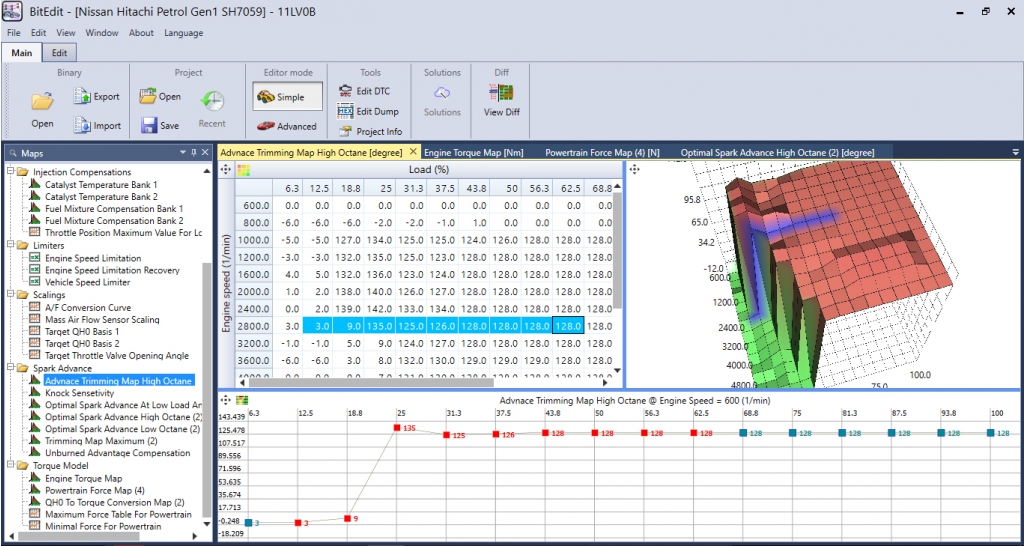Open the View menu
Viewport: 1024px width, 546px height.
pos(65,33)
